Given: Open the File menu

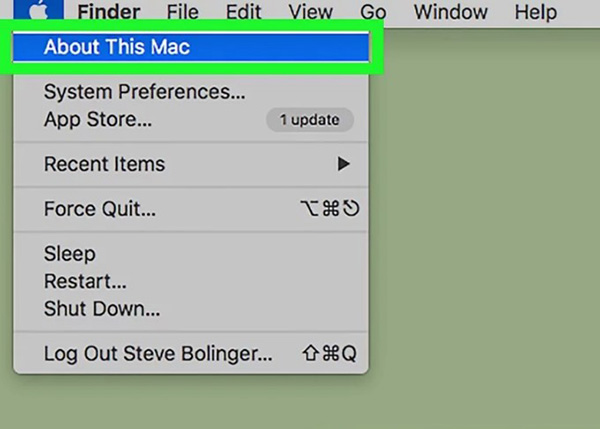Looking at the screenshot, I should [183, 13].
